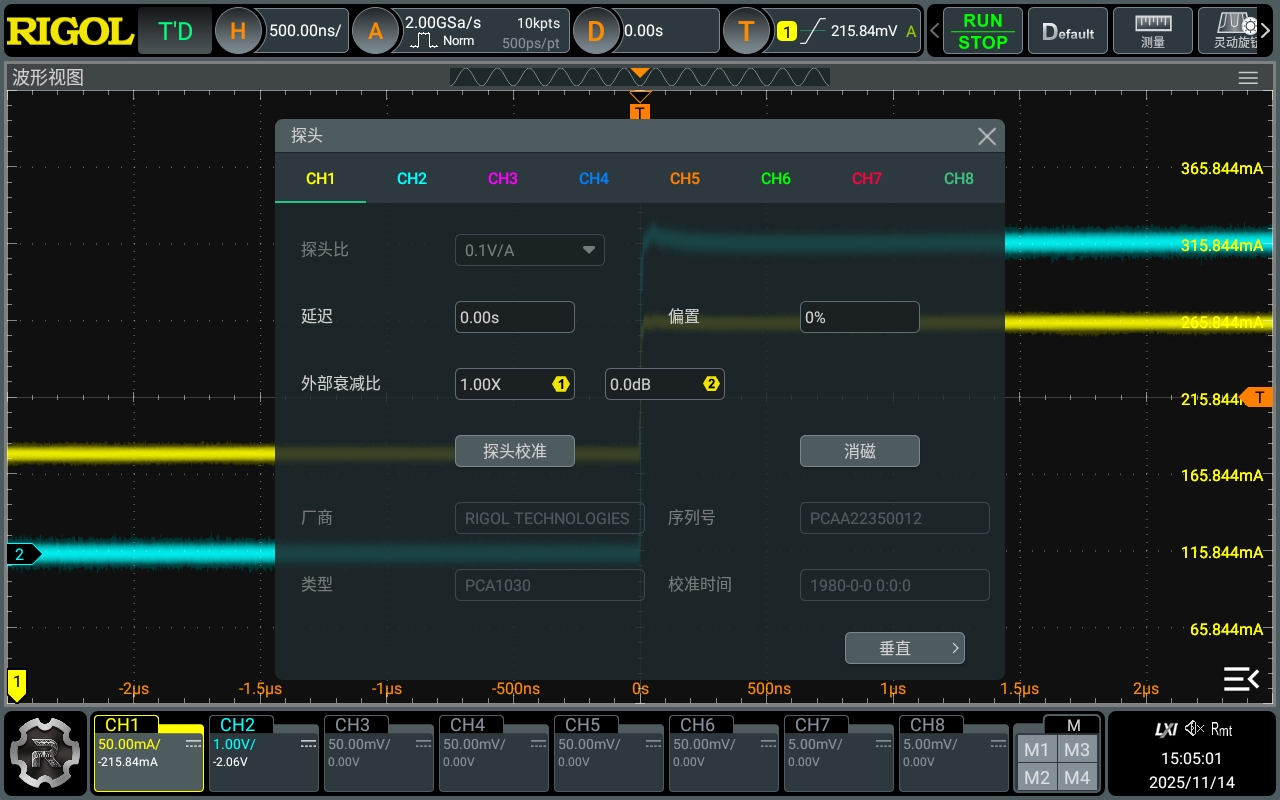Switch to the CH2 probe tab

tap(412, 179)
